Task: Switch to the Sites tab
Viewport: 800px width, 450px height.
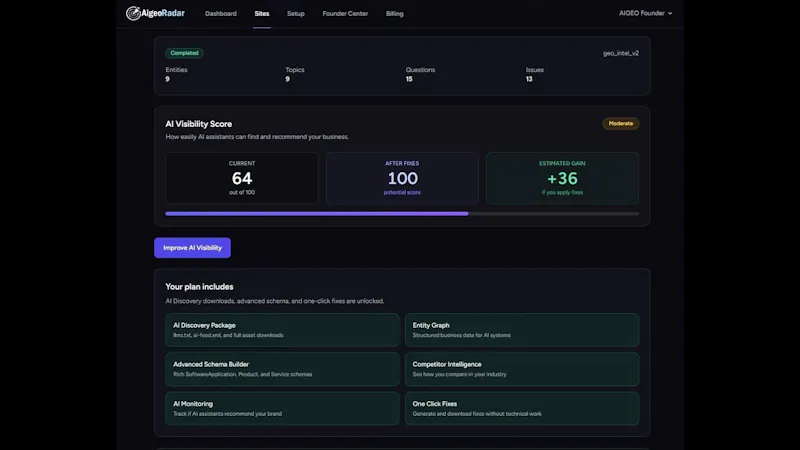Action: [x=262, y=14]
